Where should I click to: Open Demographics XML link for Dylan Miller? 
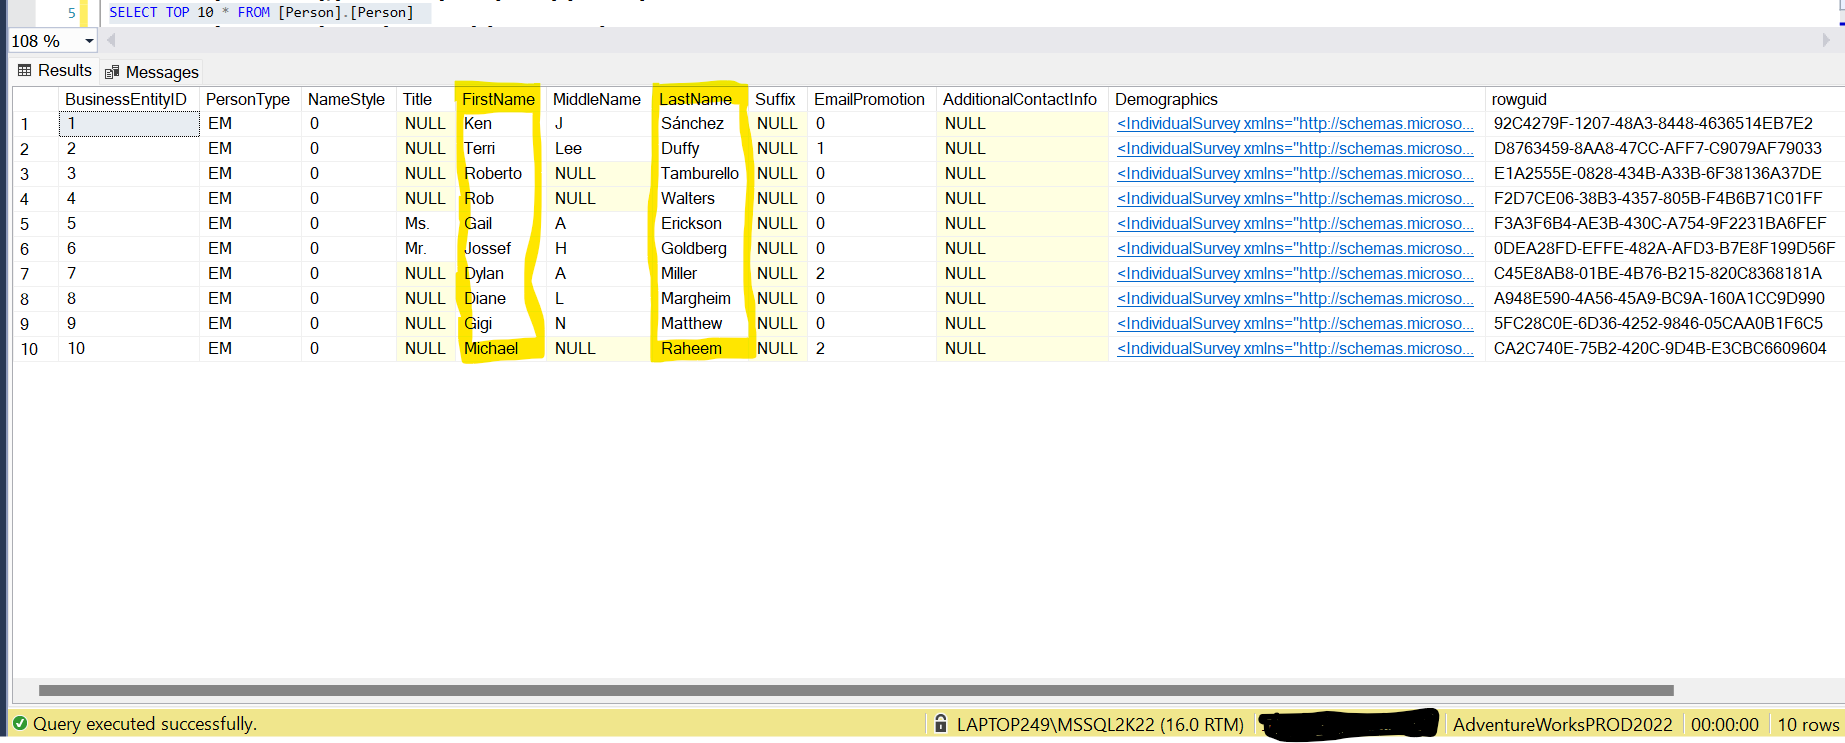pos(1295,273)
